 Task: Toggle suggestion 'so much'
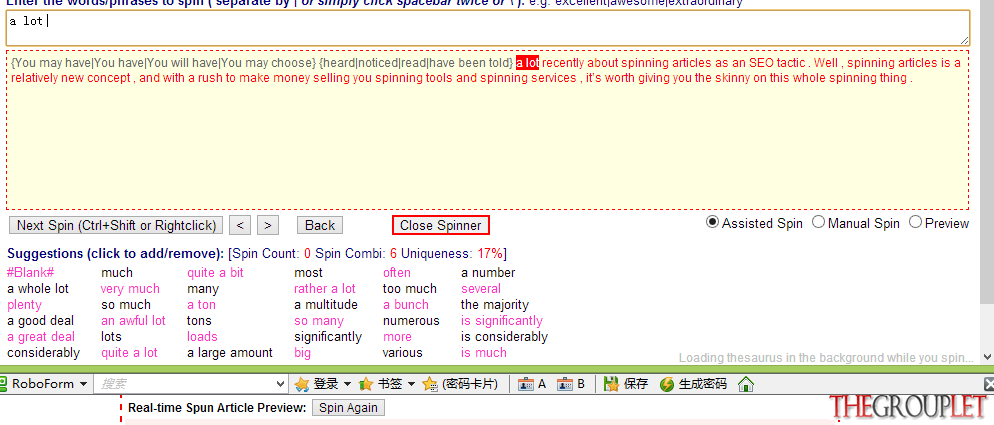[126, 304]
